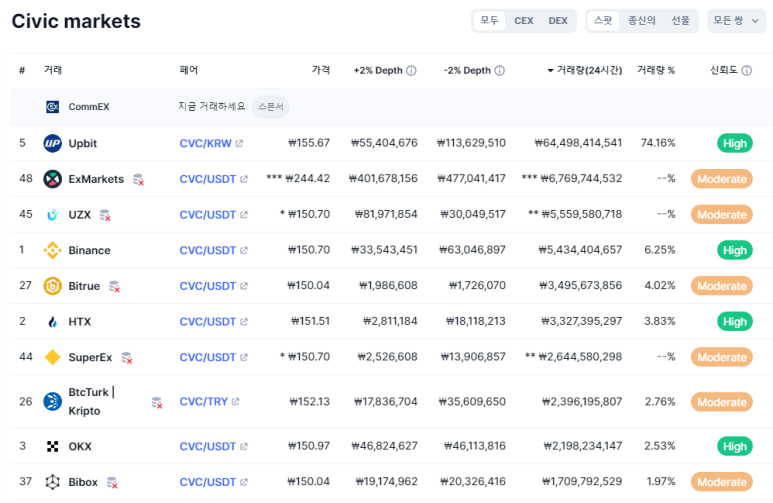This screenshot has width=773, height=503.
Task: Click the BtcTurk Kripto logo
Action: pos(53,401)
